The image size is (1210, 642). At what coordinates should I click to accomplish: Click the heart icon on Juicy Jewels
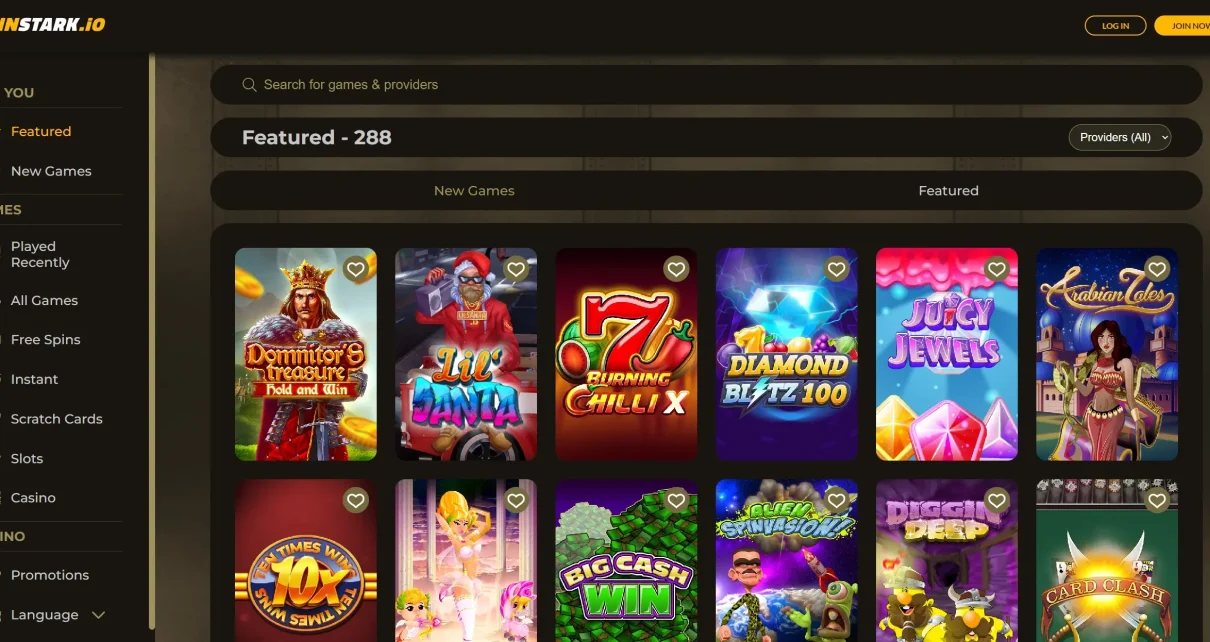click(x=997, y=269)
